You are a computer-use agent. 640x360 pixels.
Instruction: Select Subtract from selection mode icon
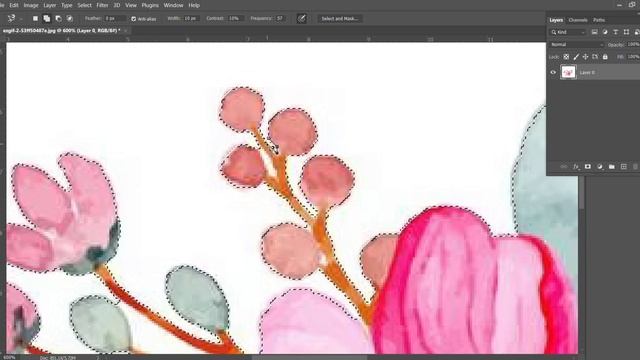point(58,18)
